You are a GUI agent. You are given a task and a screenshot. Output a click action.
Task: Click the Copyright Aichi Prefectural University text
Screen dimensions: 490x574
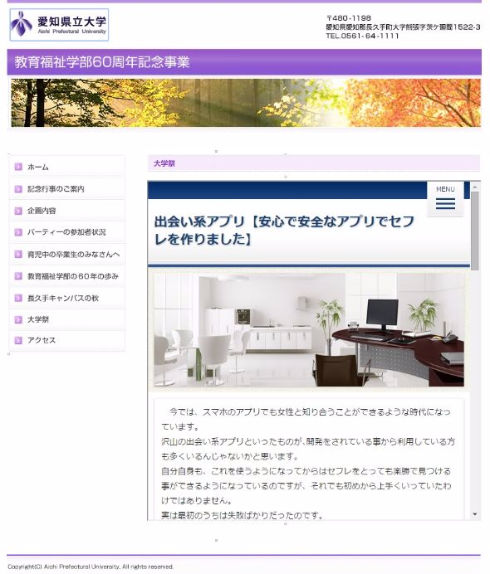coord(90,567)
